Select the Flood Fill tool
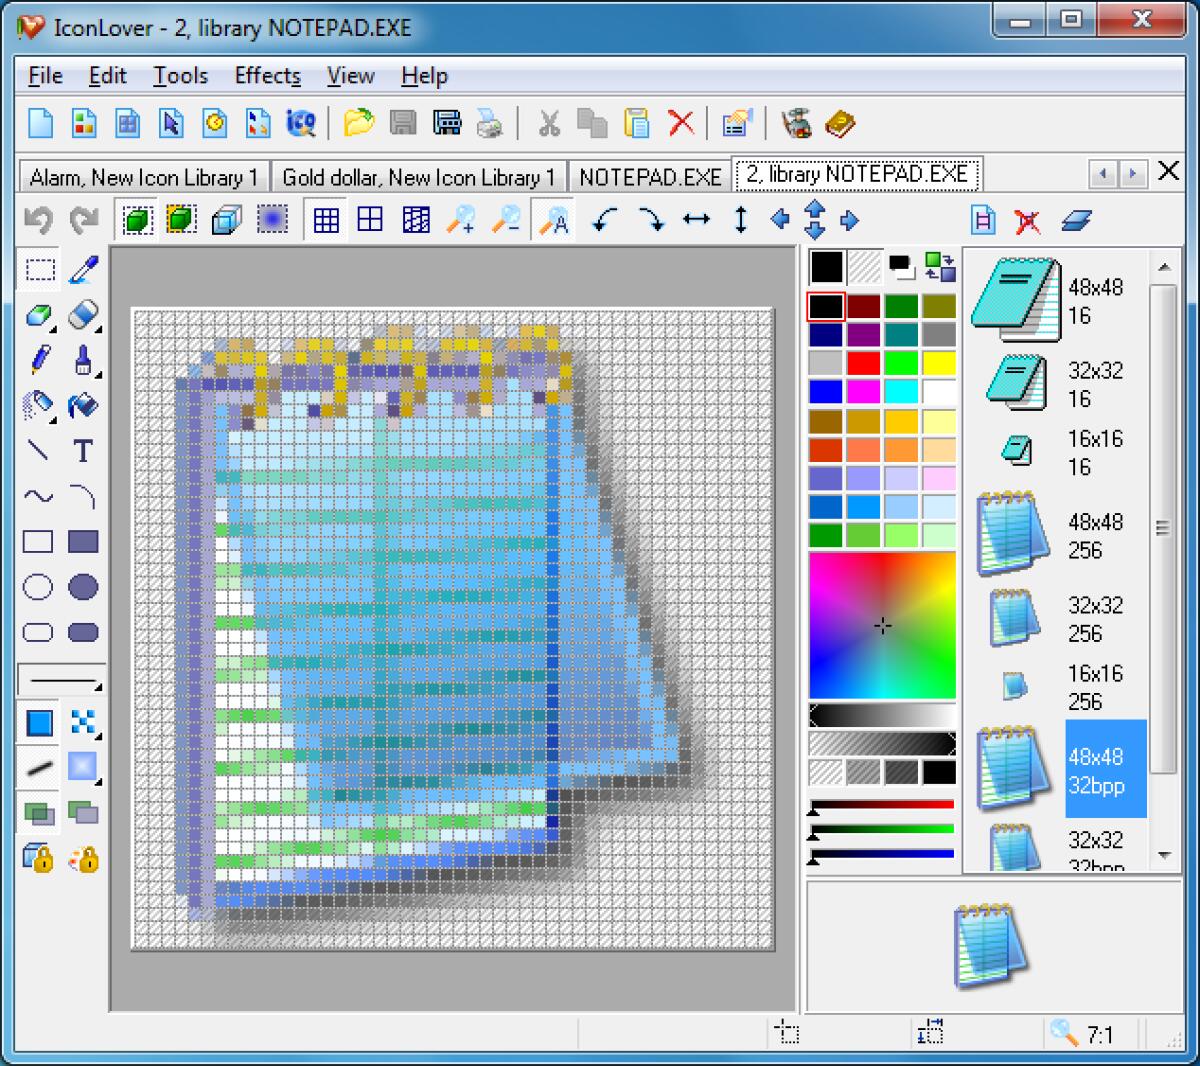This screenshot has width=1200, height=1066. tap(84, 408)
